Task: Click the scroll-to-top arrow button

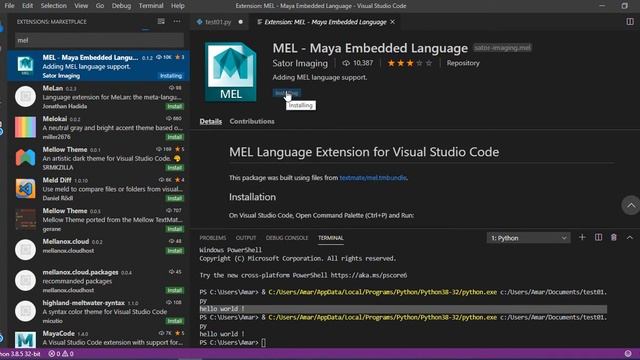Action: [630, 205]
